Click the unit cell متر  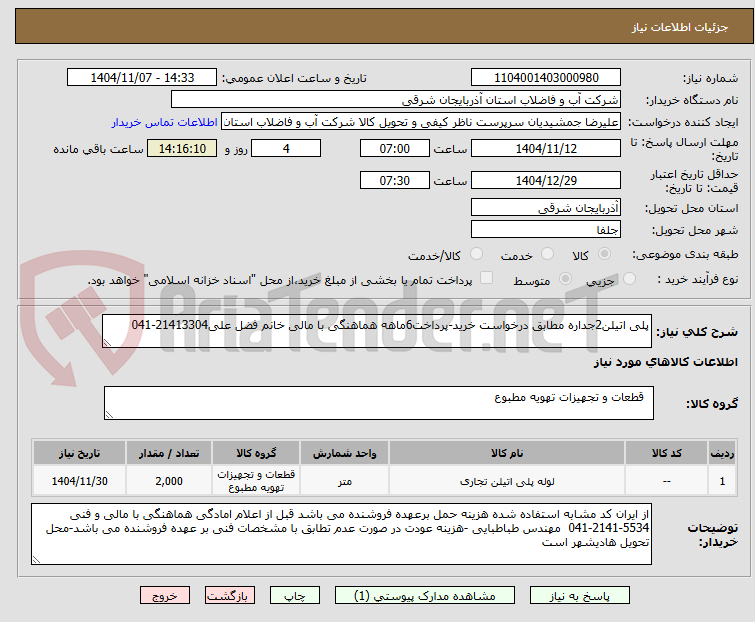tap(344, 481)
